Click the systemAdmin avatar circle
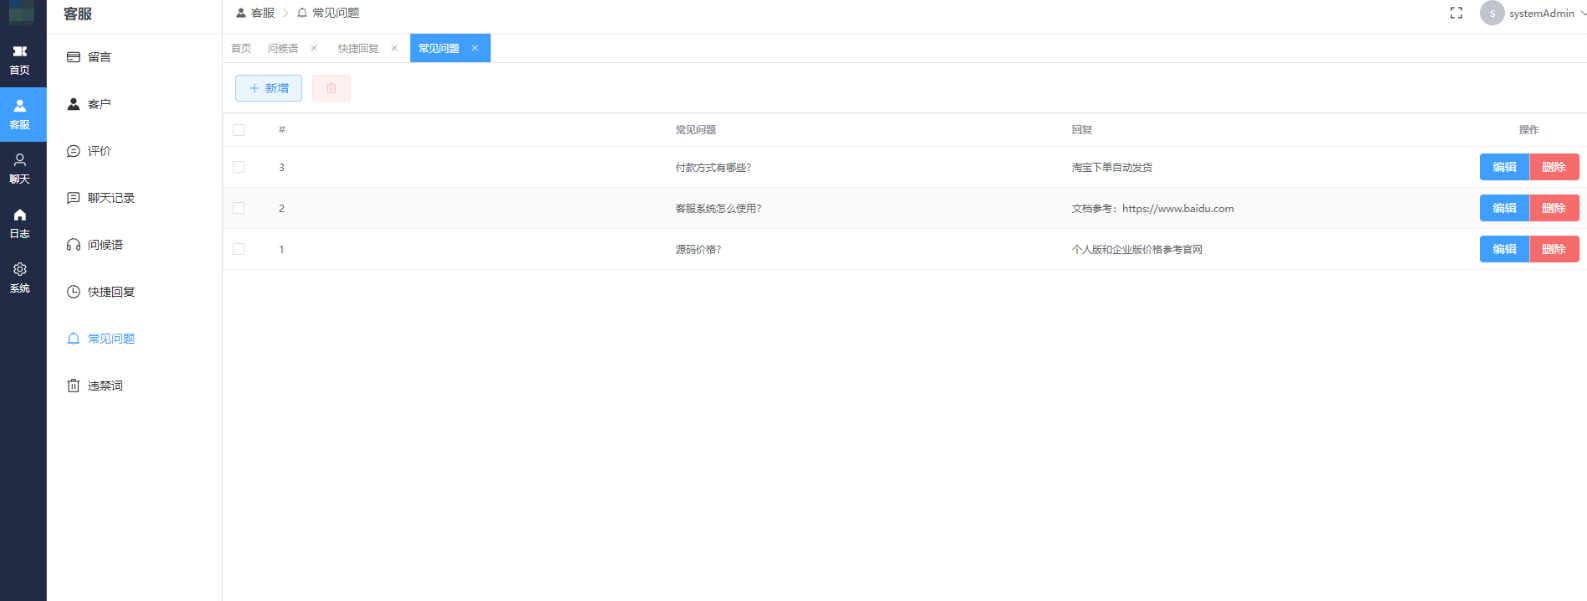The width and height of the screenshot is (1587, 601). (x=1492, y=13)
